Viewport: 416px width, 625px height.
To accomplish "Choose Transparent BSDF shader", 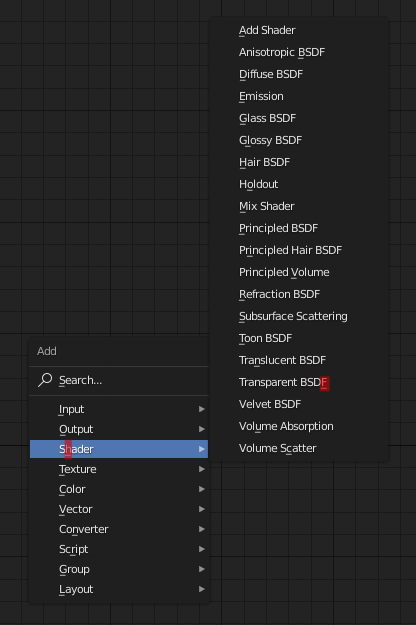I will point(299,382).
